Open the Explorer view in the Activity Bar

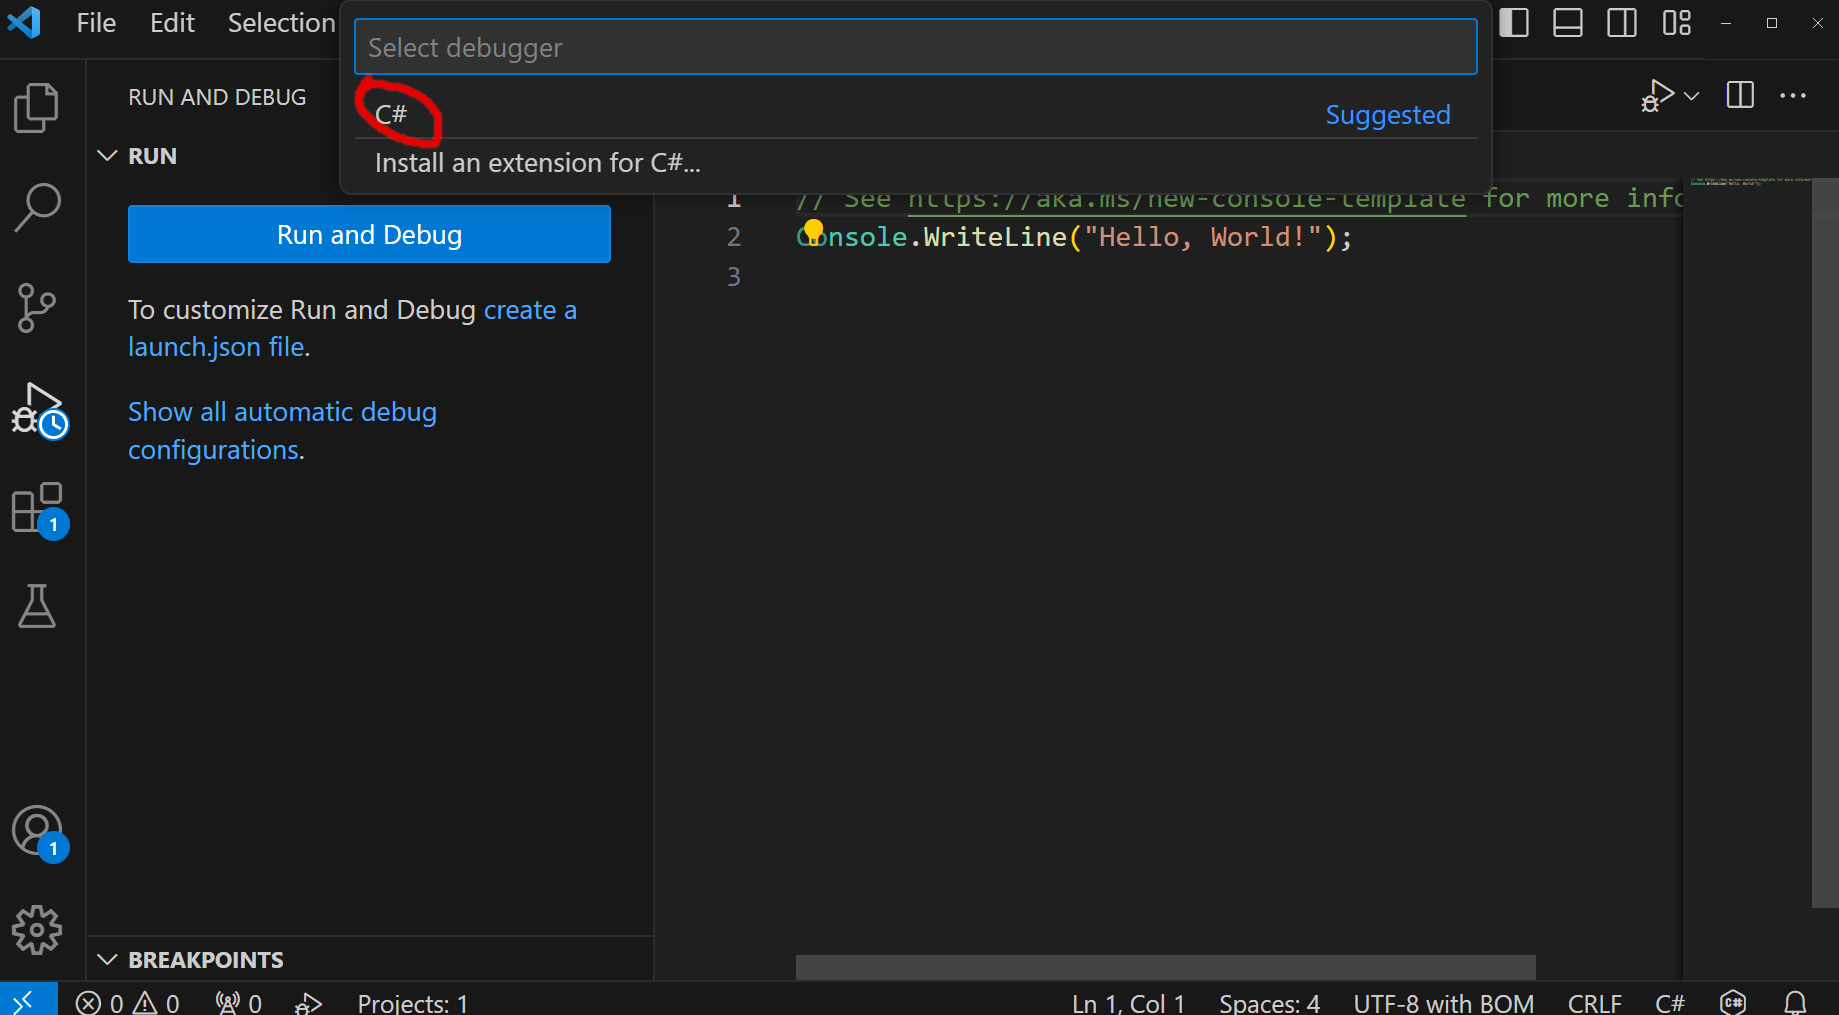37,107
